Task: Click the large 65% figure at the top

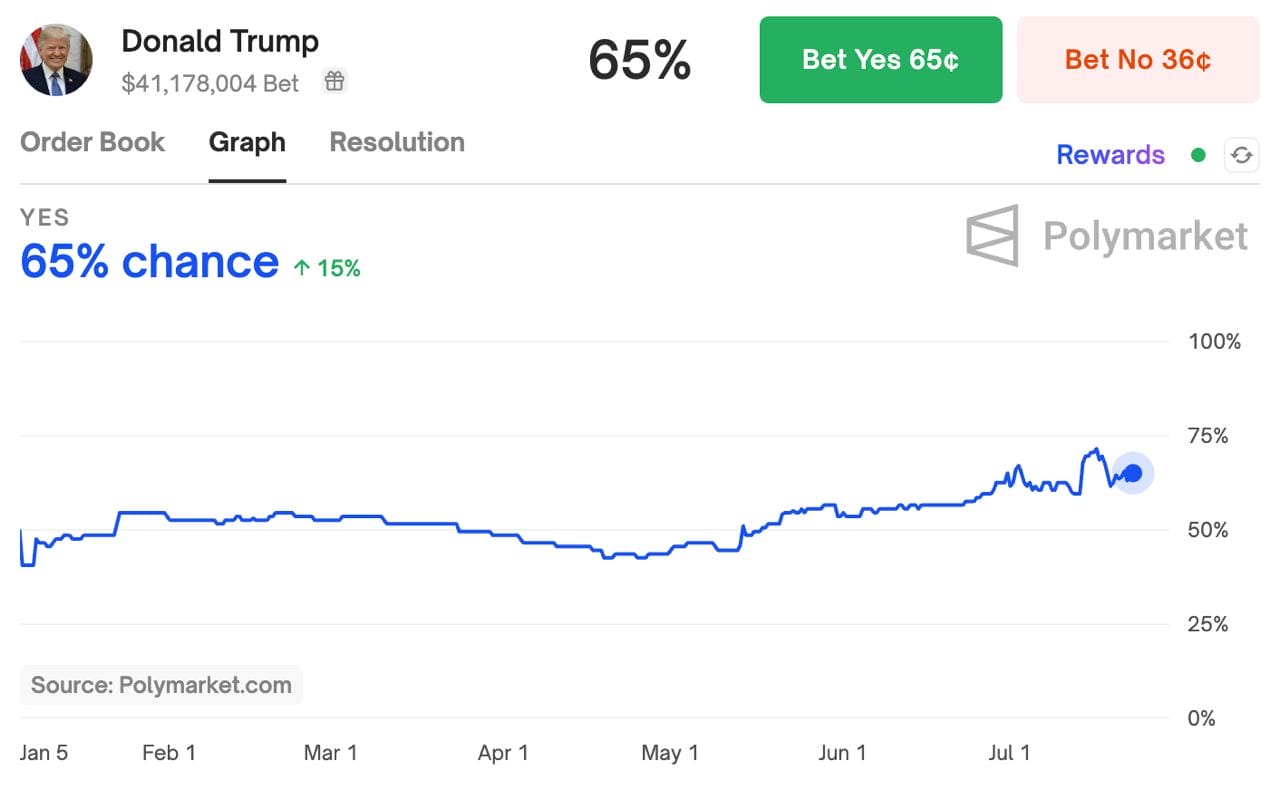Action: point(639,61)
